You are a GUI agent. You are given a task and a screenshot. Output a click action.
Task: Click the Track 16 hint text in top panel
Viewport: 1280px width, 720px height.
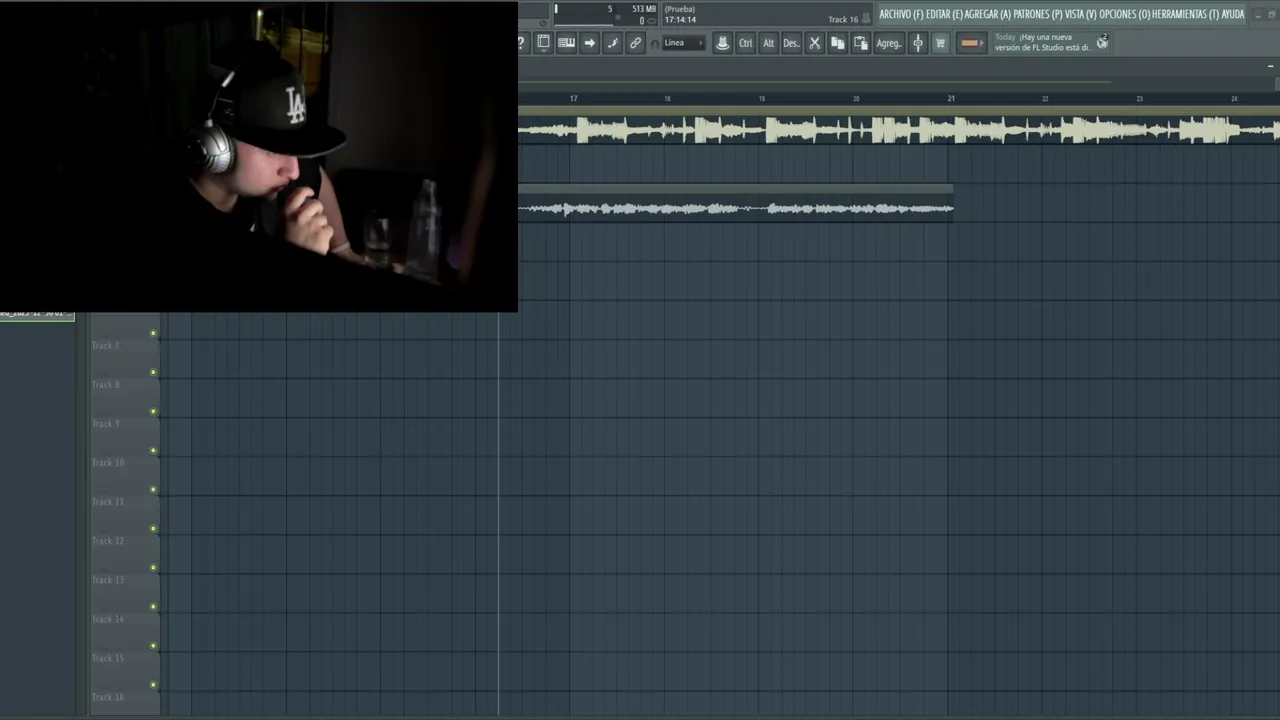[x=843, y=20]
